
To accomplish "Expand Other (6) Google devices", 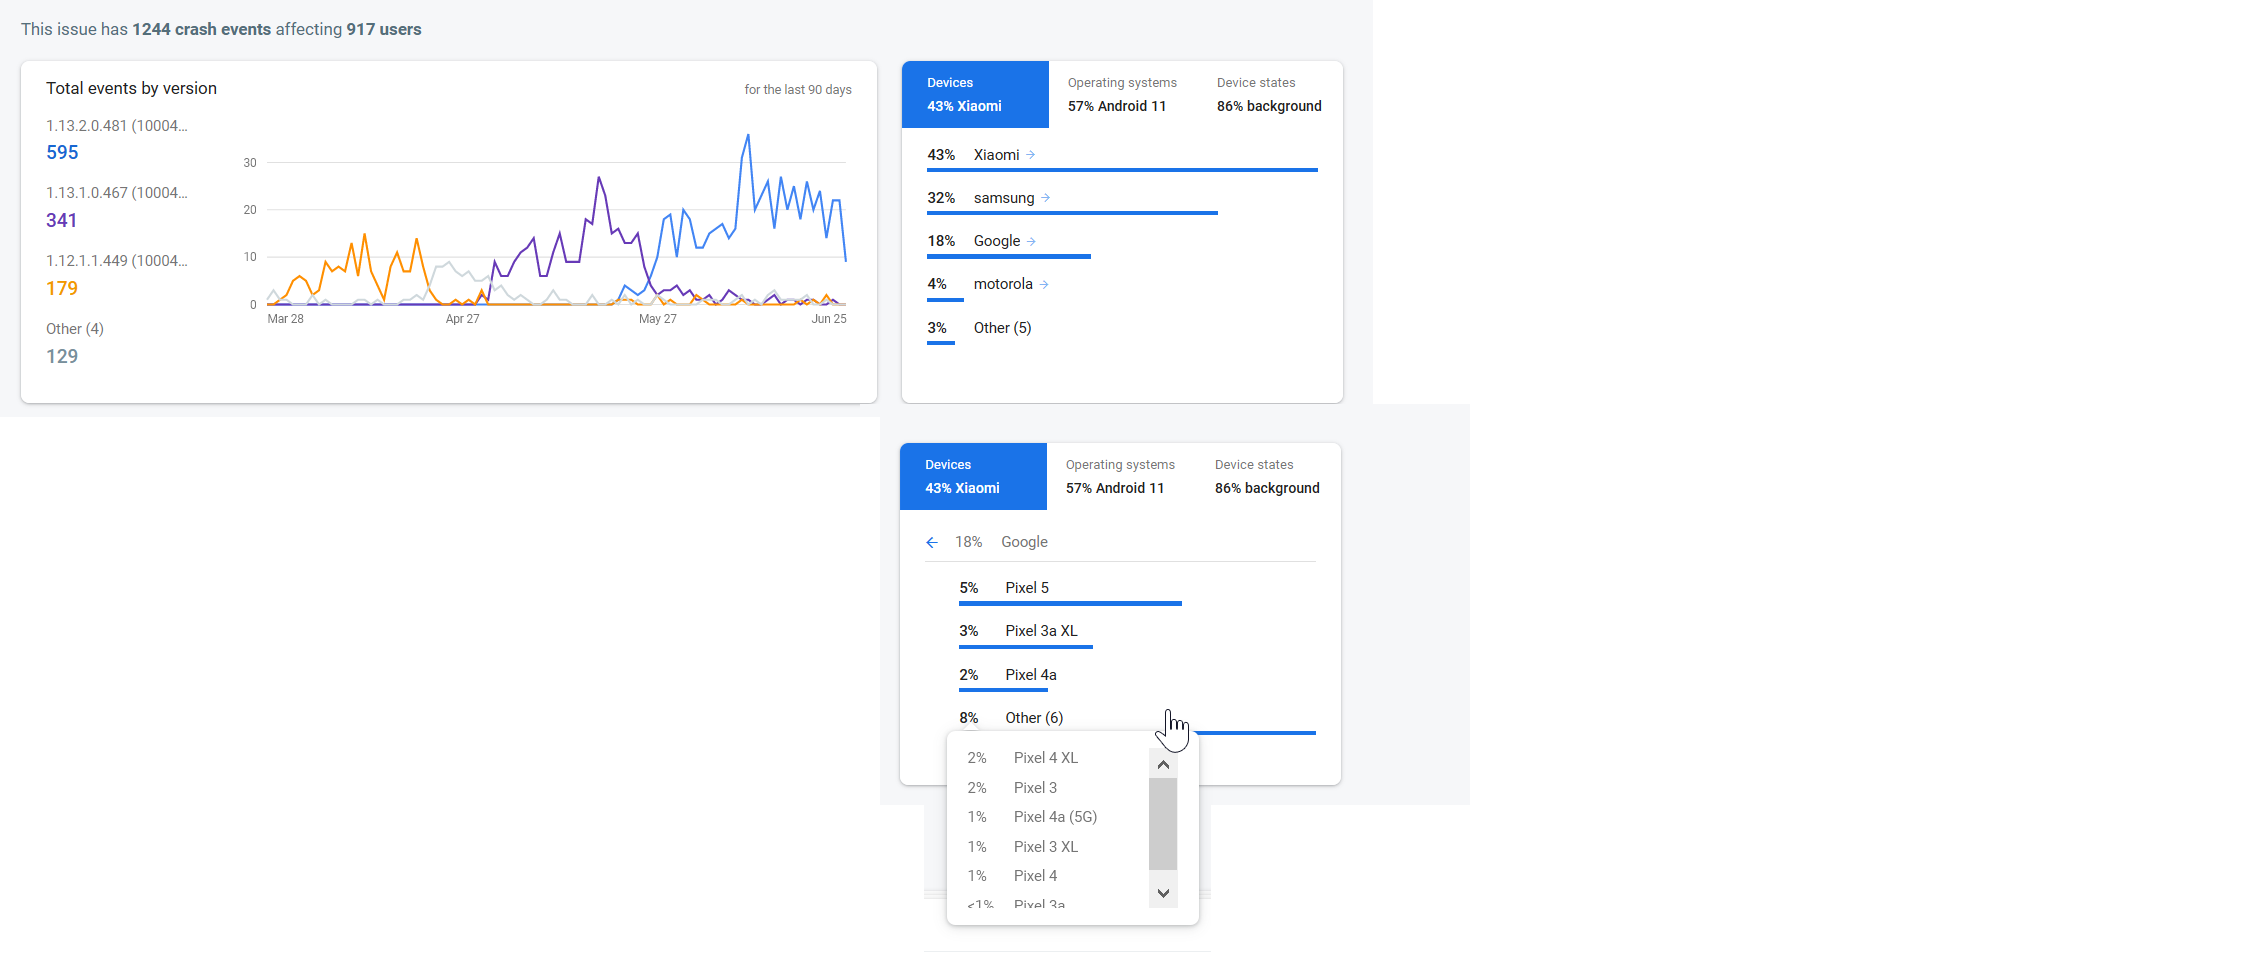I will pos(1034,718).
